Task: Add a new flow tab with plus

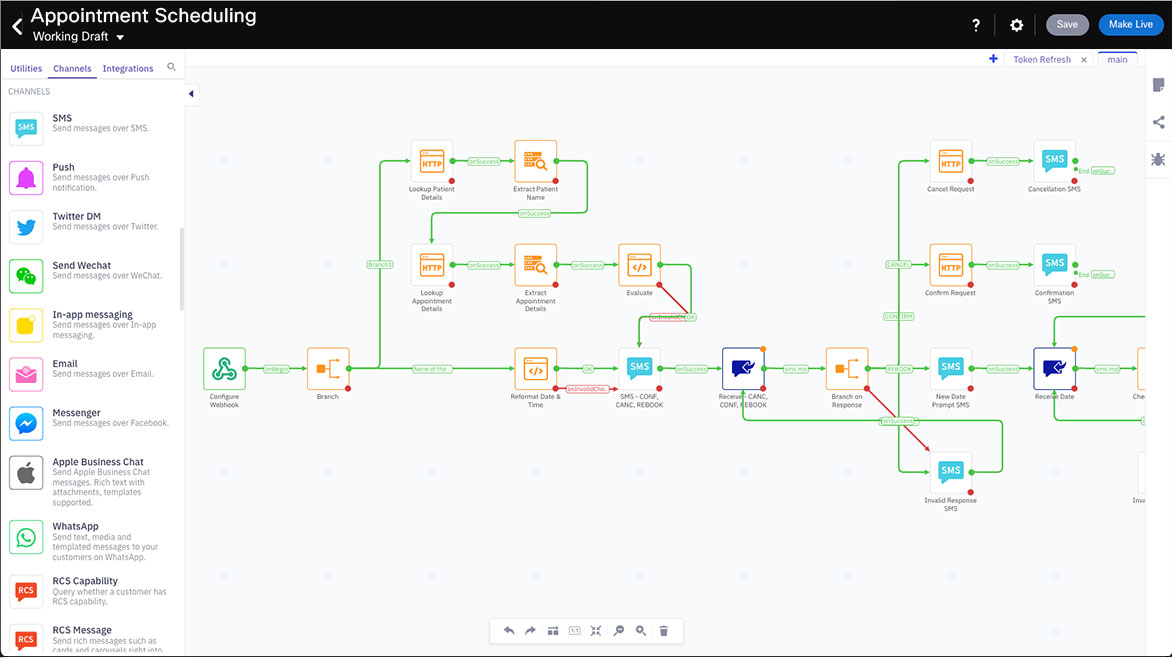Action: point(993,59)
